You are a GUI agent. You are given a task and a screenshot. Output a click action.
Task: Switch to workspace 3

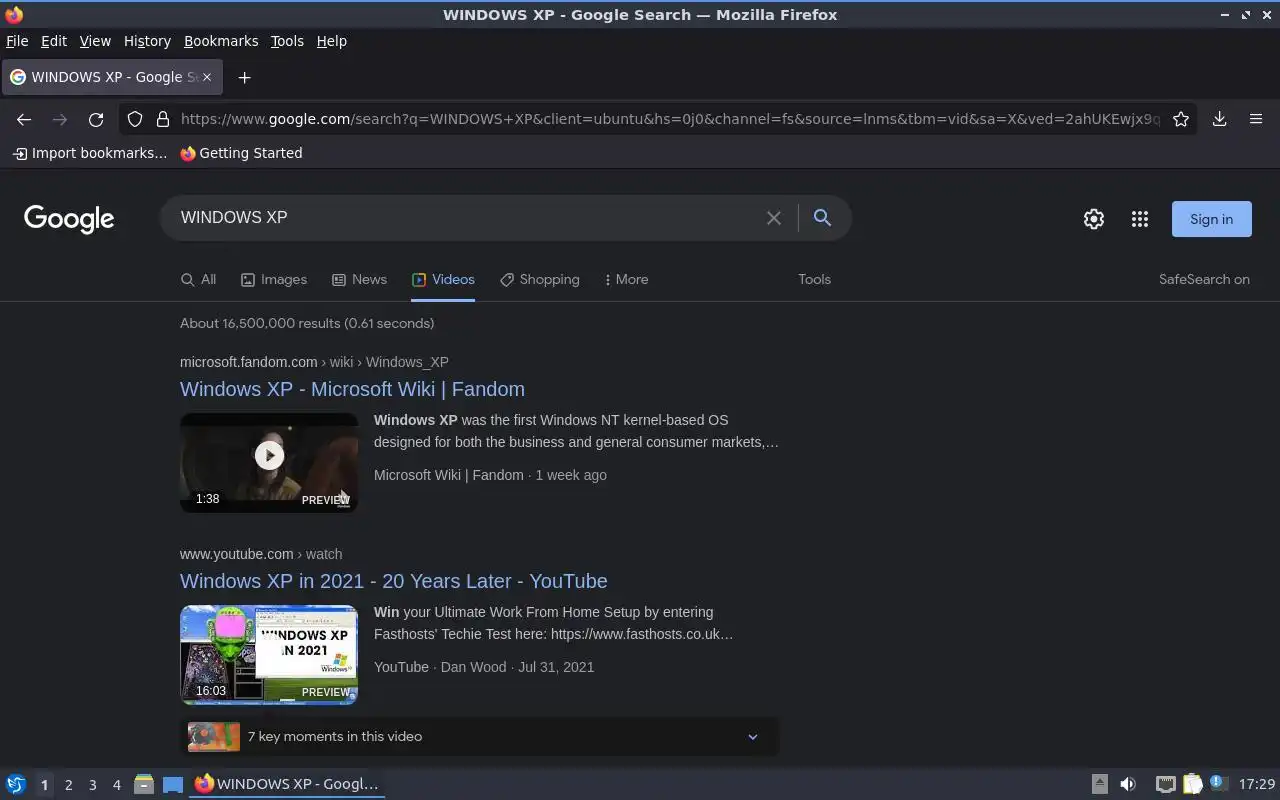(92, 785)
